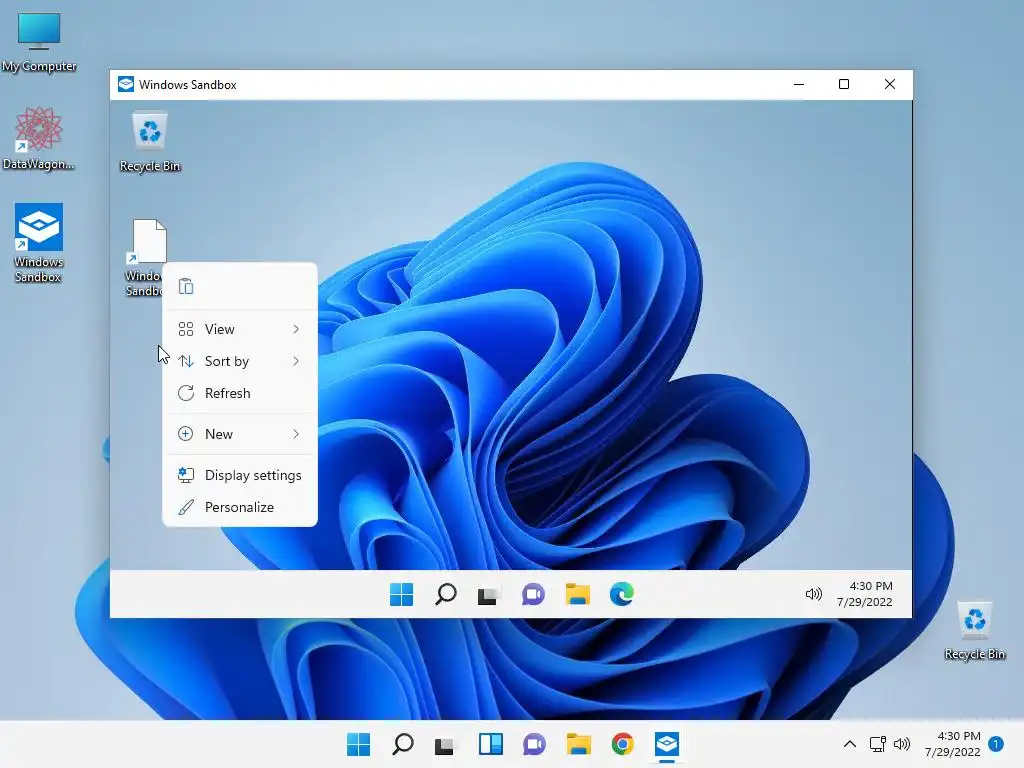The image size is (1024, 768).
Task: Launch Microsoft Edge in sandbox taskbar
Action: pos(622,594)
